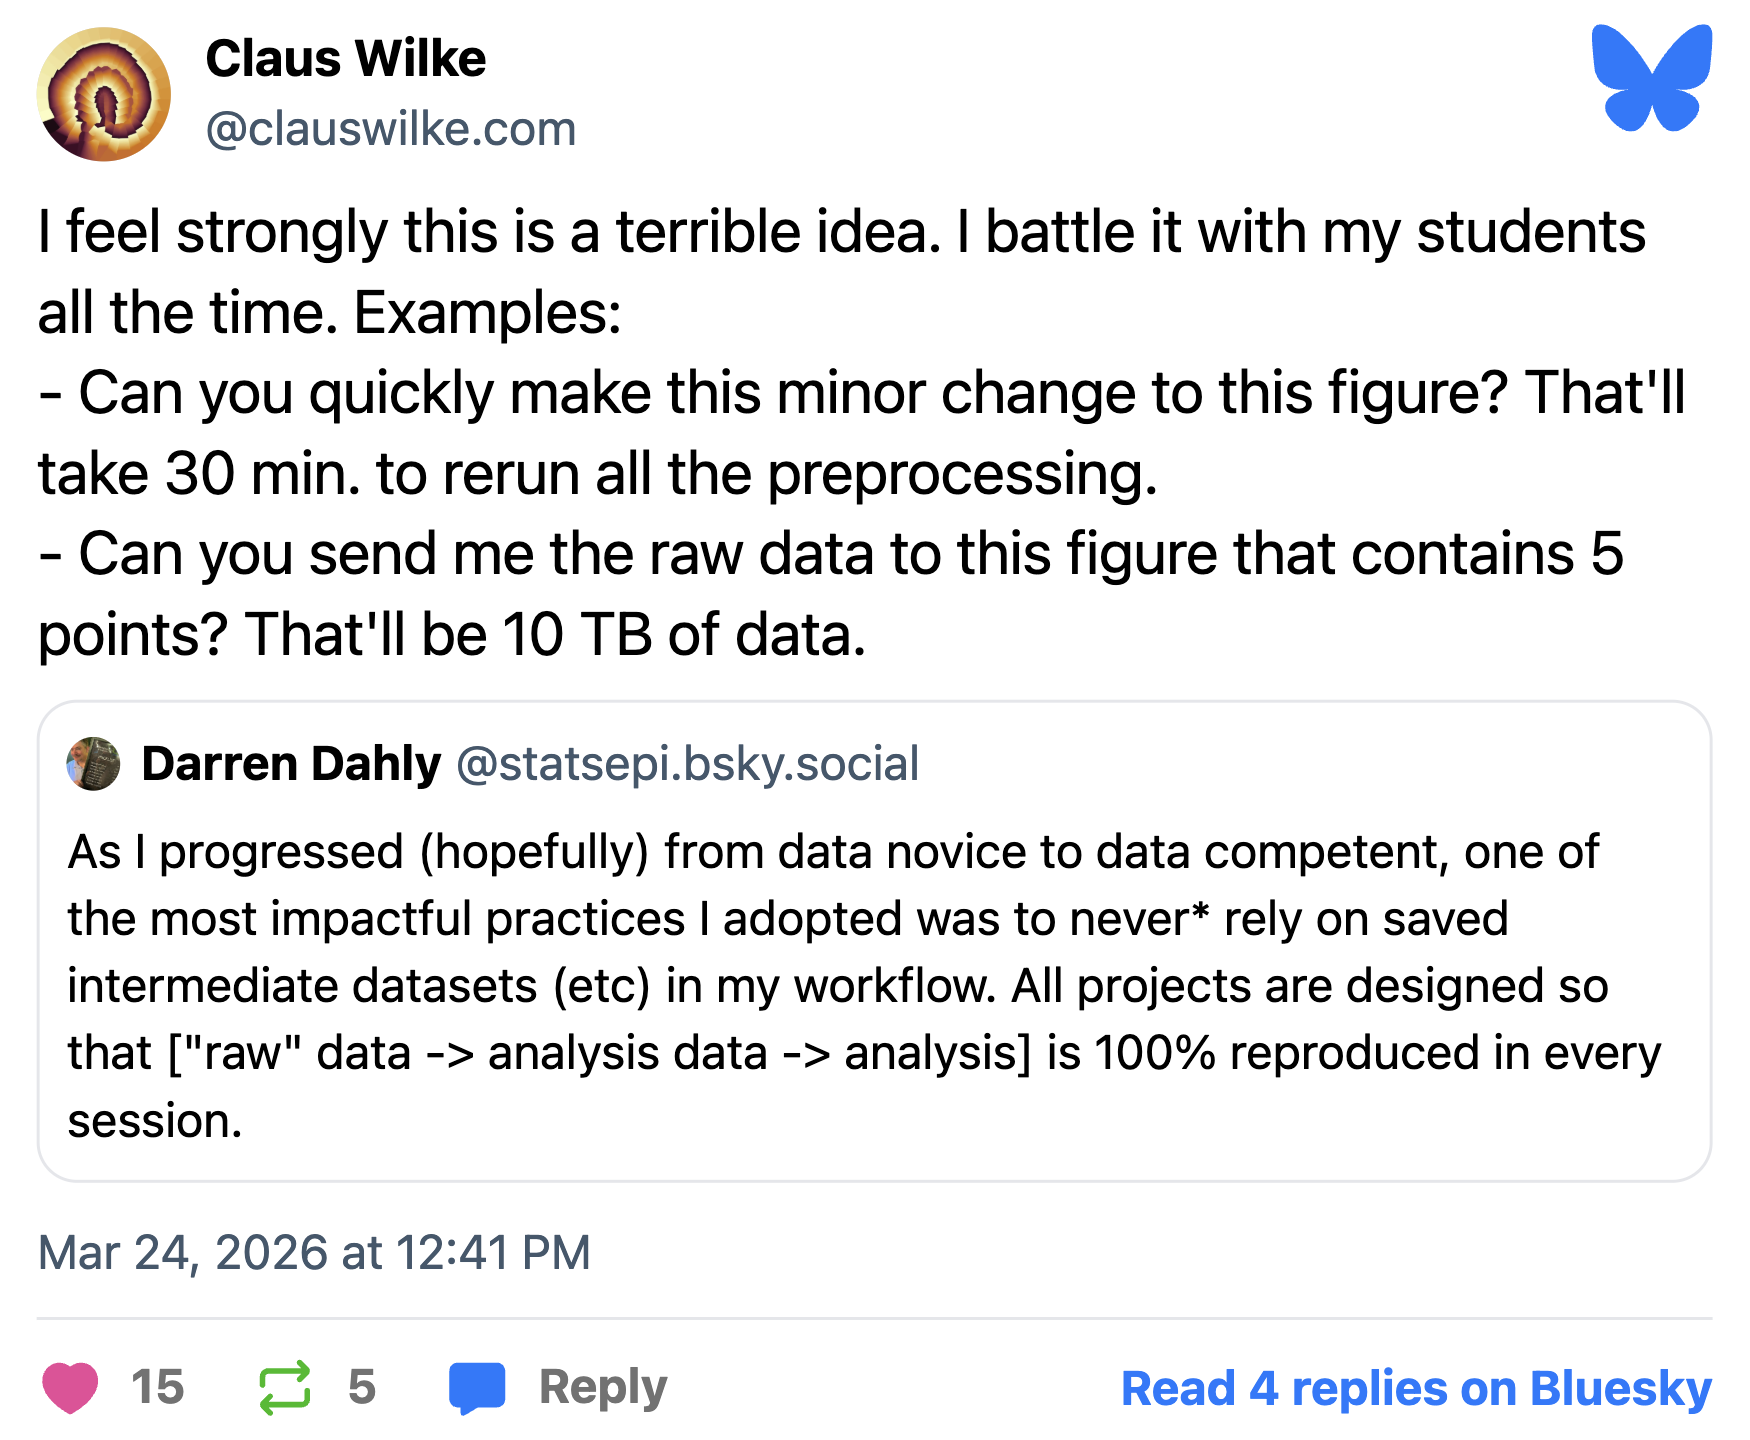The width and height of the screenshot is (1750, 1440).
Task: Open Claus Wilke's profile avatar
Action: pos(104,94)
